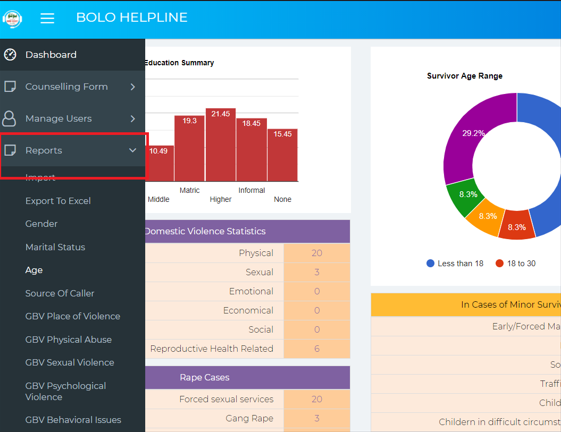Click the Sexual row value 3

coord(317,272)
